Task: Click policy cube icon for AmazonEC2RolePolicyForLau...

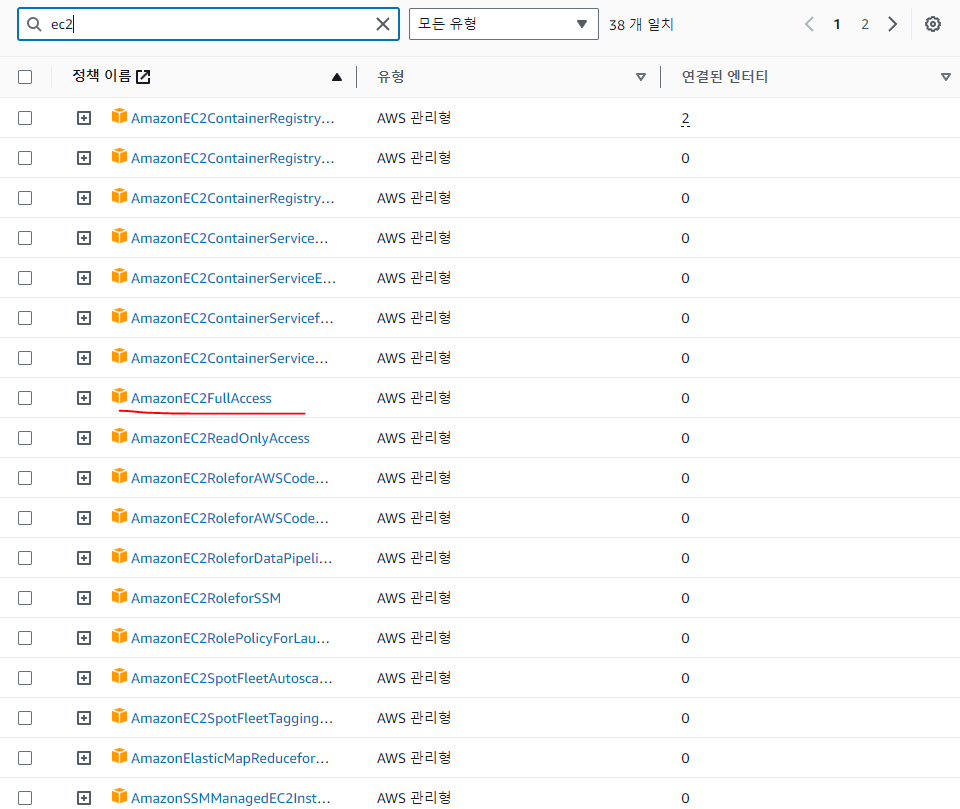Action: pyautogui.click(x=119, y=636)
